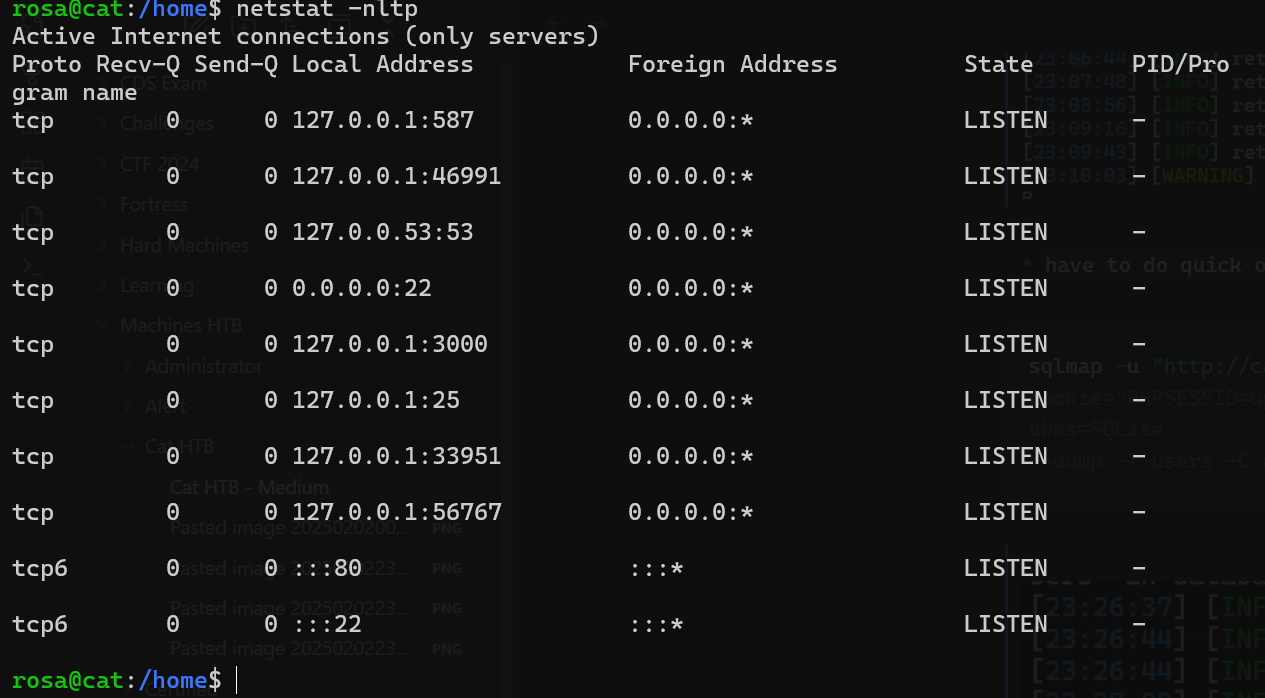The width and height of the screenshot is (1265, 698).
Task: Open the first Pasted image PNG file
Action: (x=290, y=528)
